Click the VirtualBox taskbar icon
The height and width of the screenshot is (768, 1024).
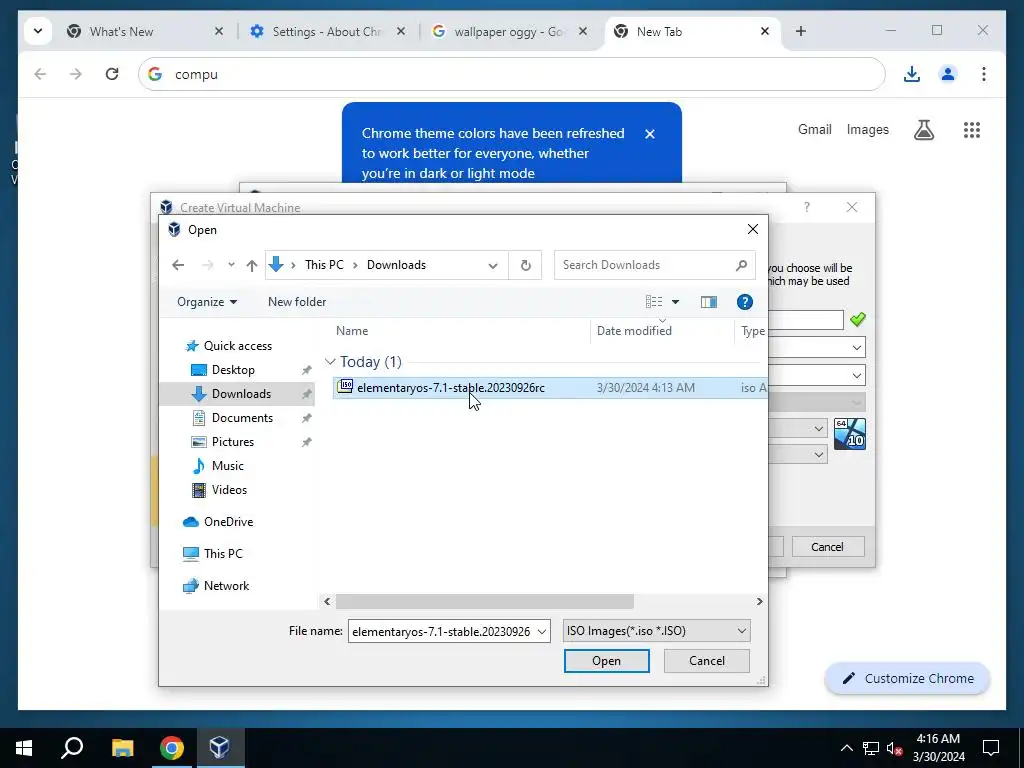click(219, 748)
